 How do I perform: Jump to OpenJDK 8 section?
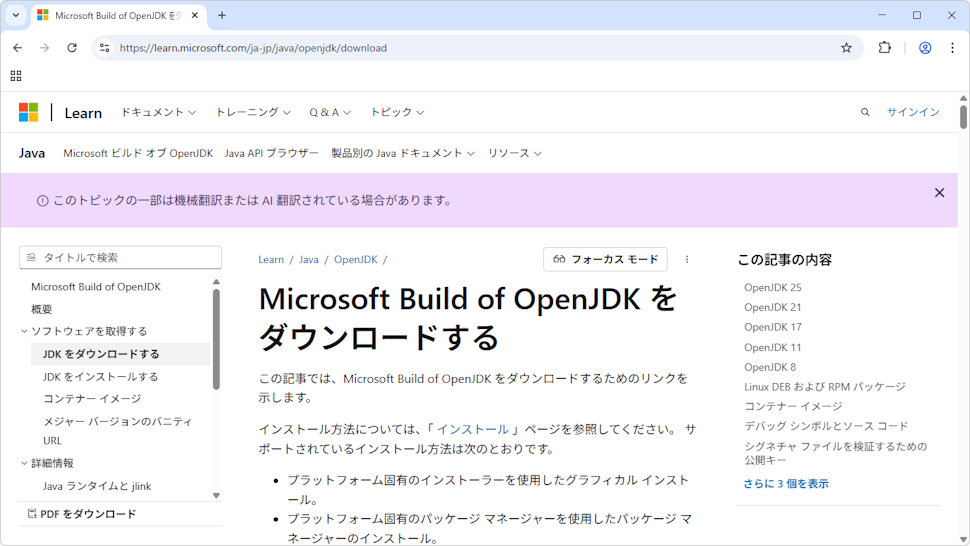point(770,367)
